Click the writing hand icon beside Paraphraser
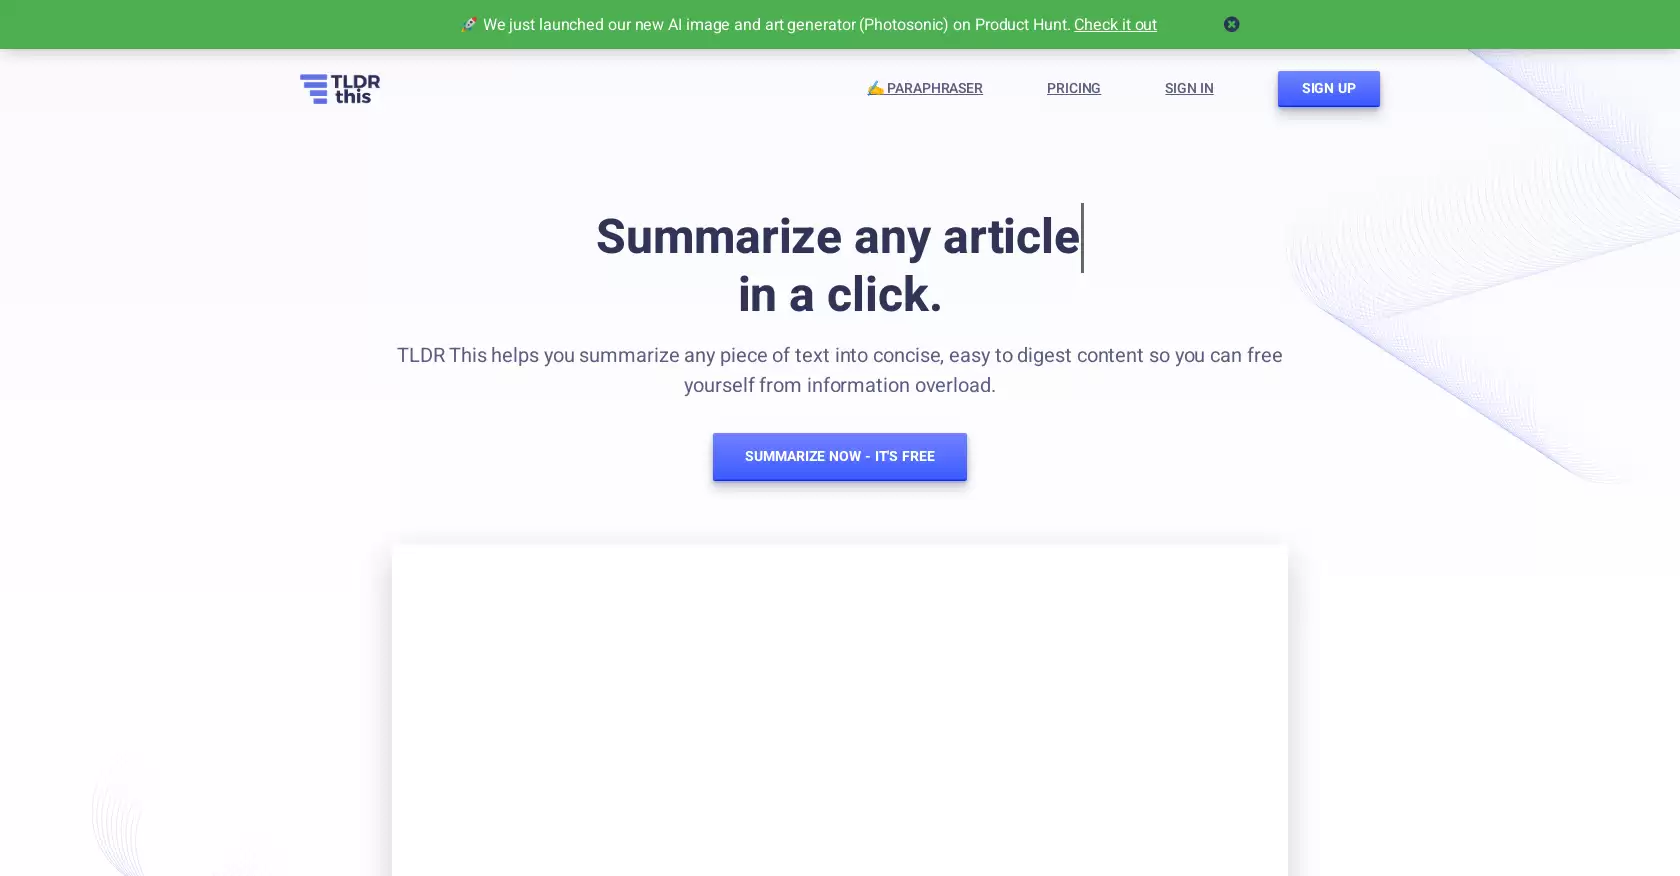 (875, 88)
